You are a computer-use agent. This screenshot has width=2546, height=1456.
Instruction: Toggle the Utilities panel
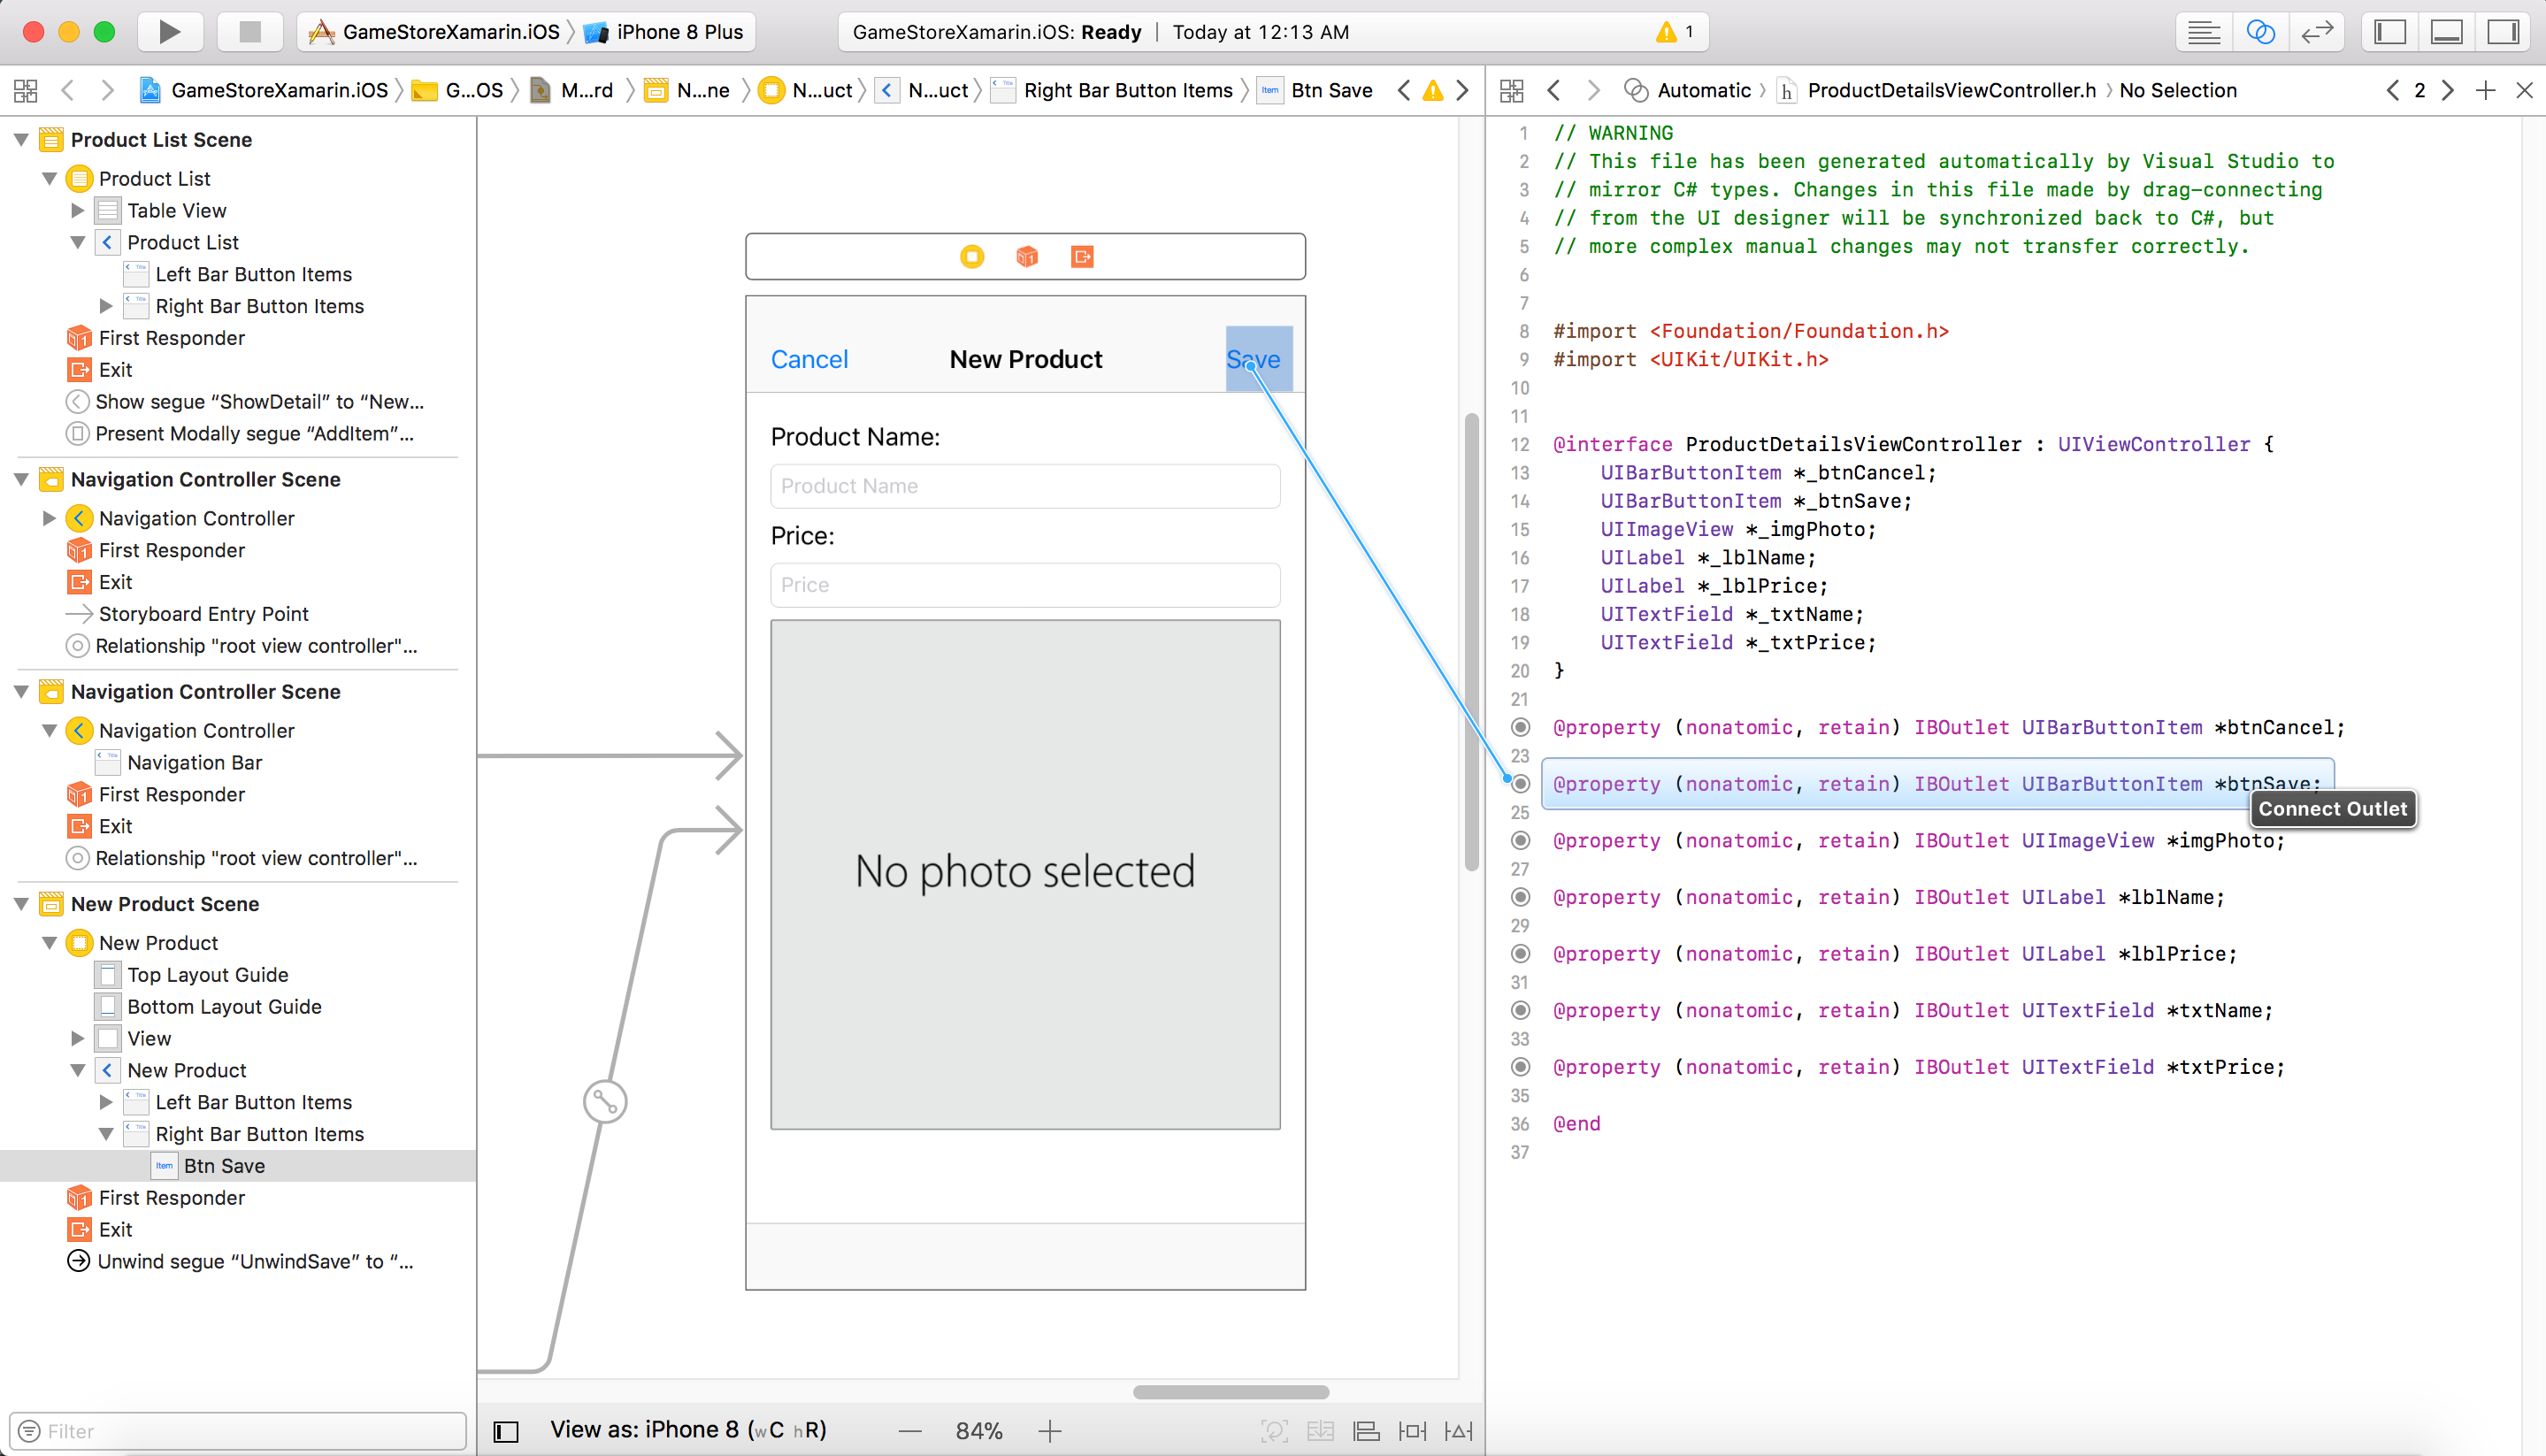[2502, 32]
